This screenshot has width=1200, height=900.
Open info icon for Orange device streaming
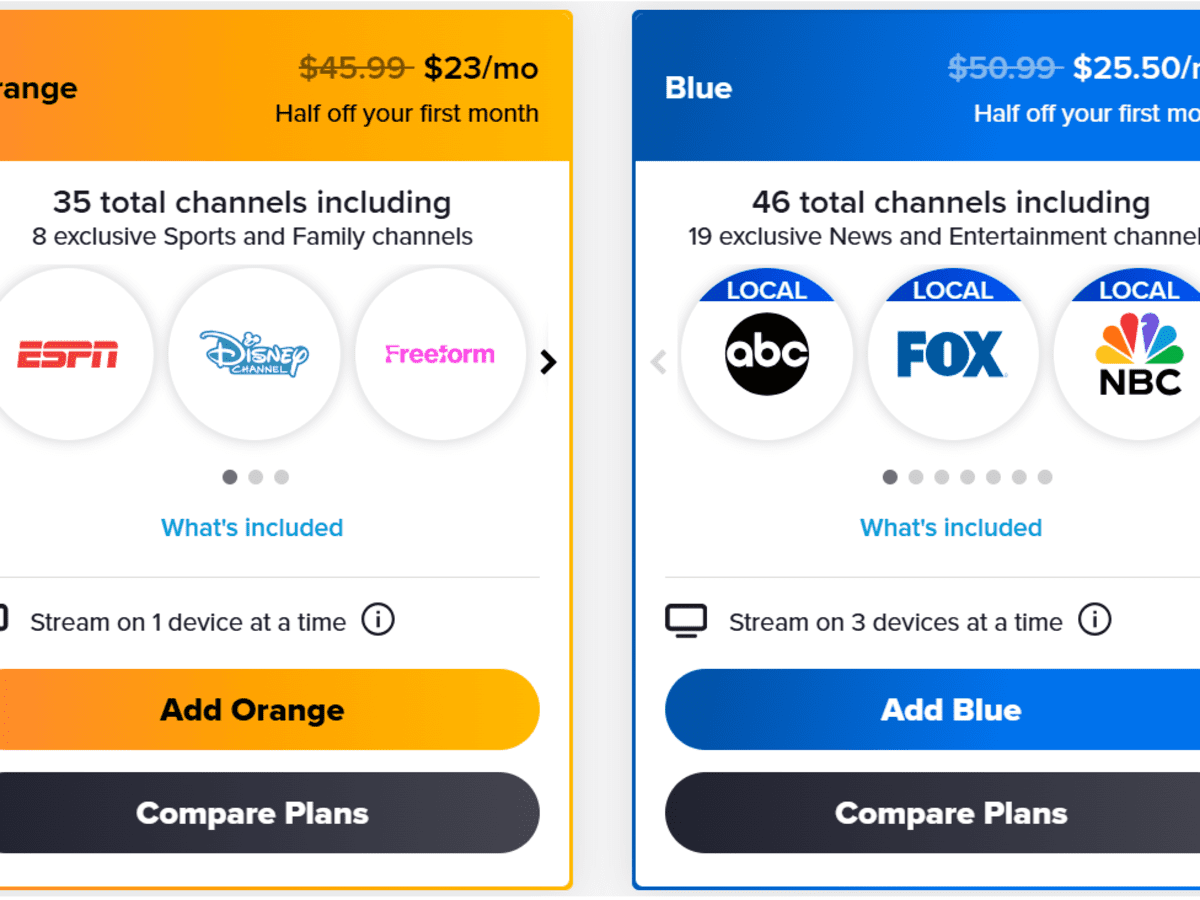click(378, 620)
